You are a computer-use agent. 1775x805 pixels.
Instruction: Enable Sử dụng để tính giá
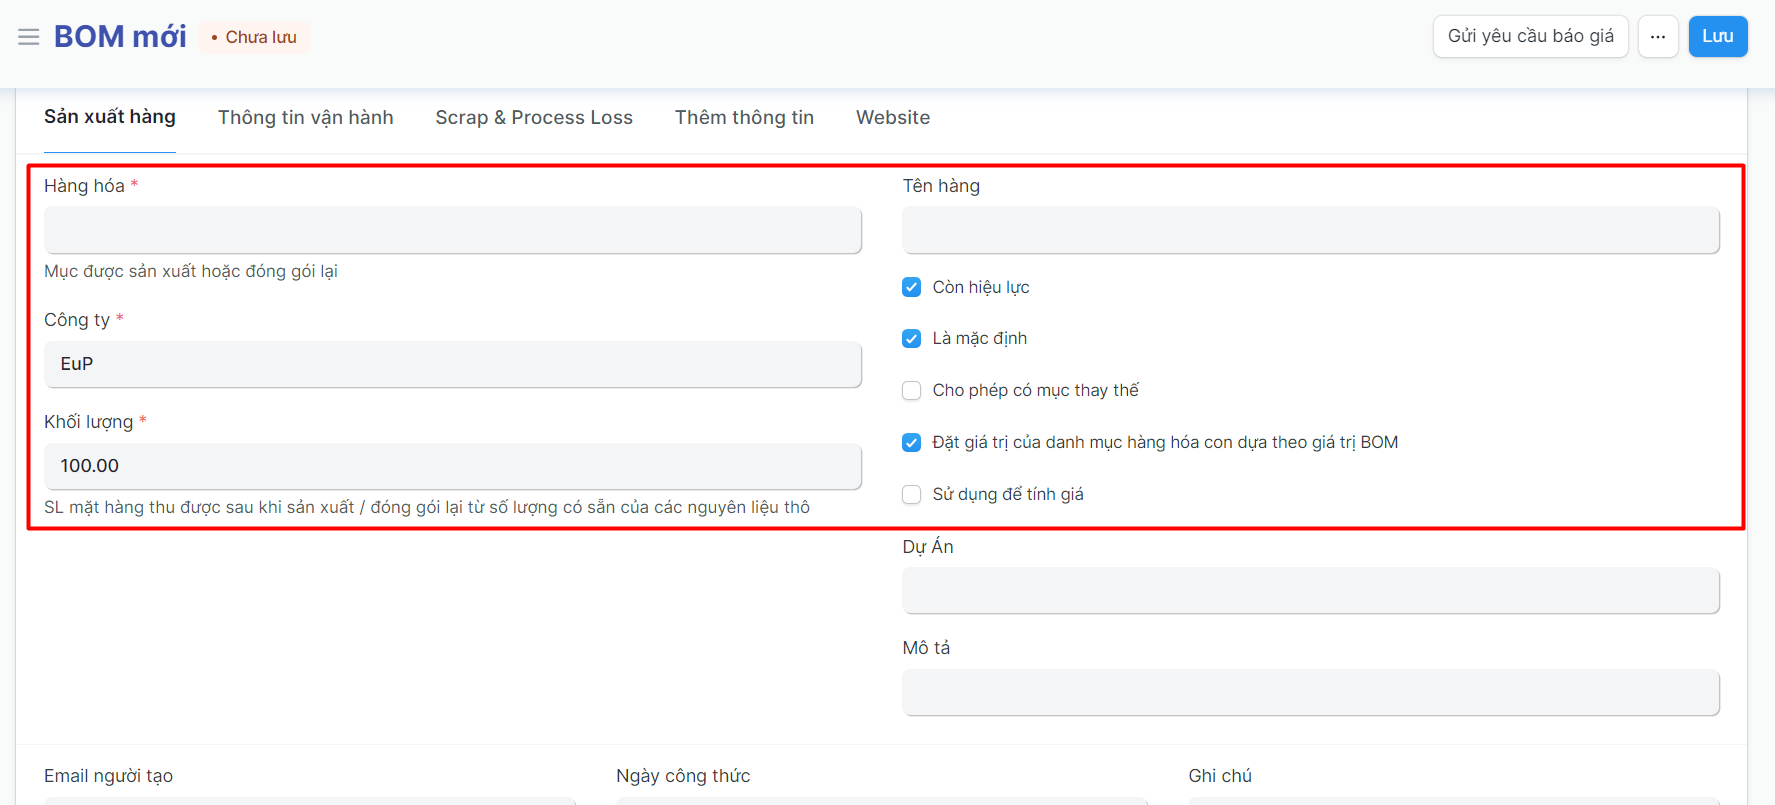coord(911,495)
